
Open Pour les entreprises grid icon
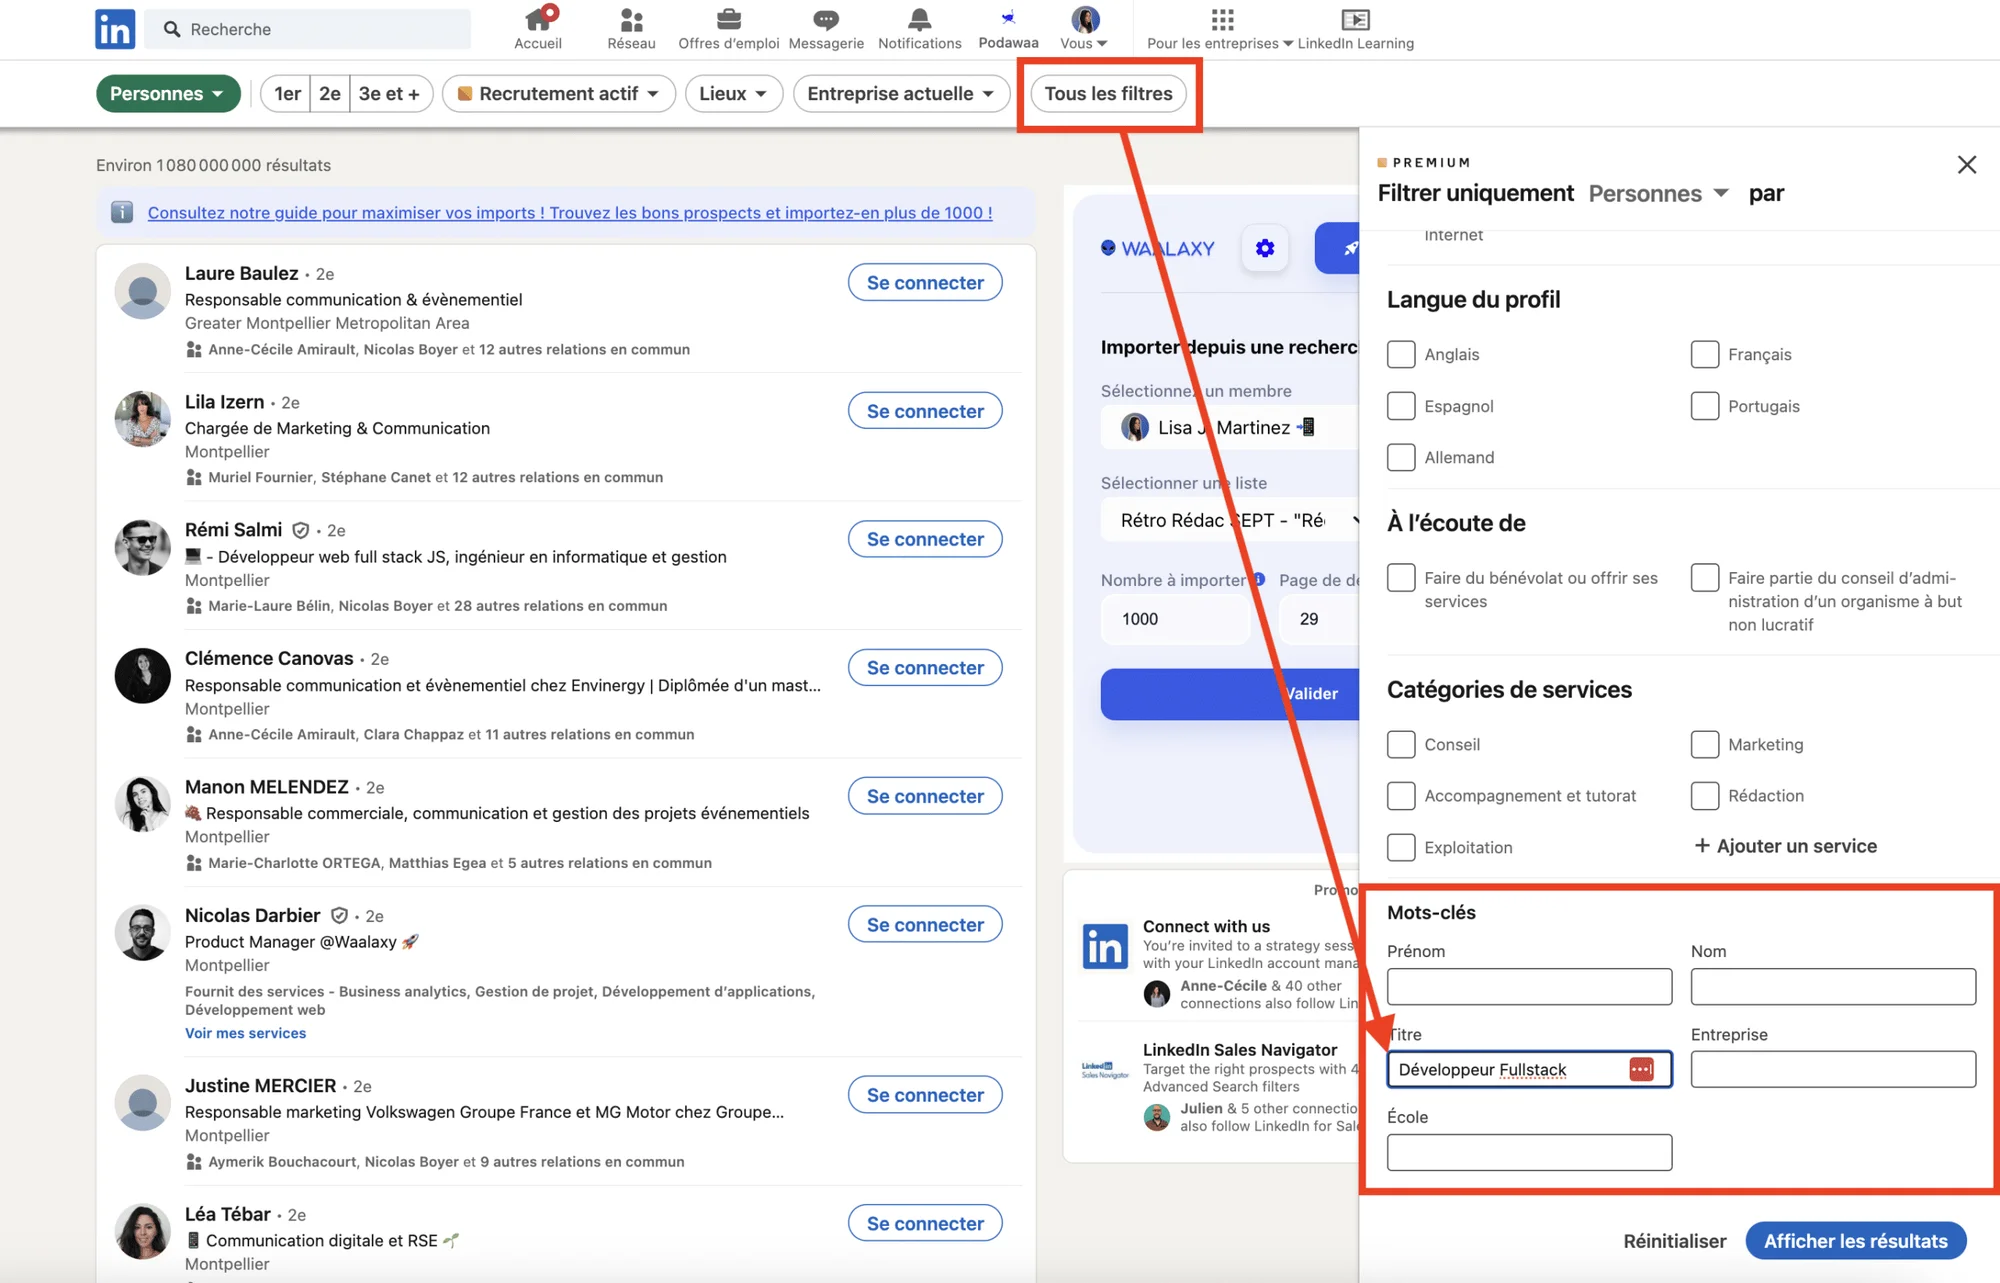click(x=1222, y=19)
